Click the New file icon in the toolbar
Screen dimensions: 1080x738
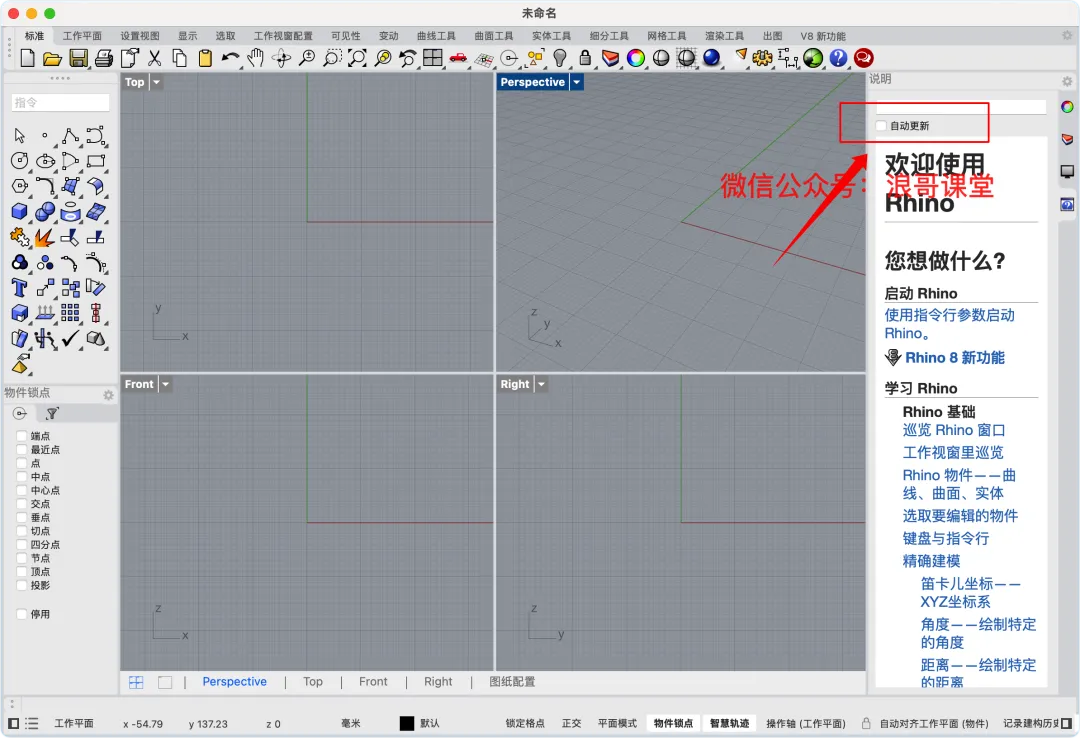(x=28, y=58)
